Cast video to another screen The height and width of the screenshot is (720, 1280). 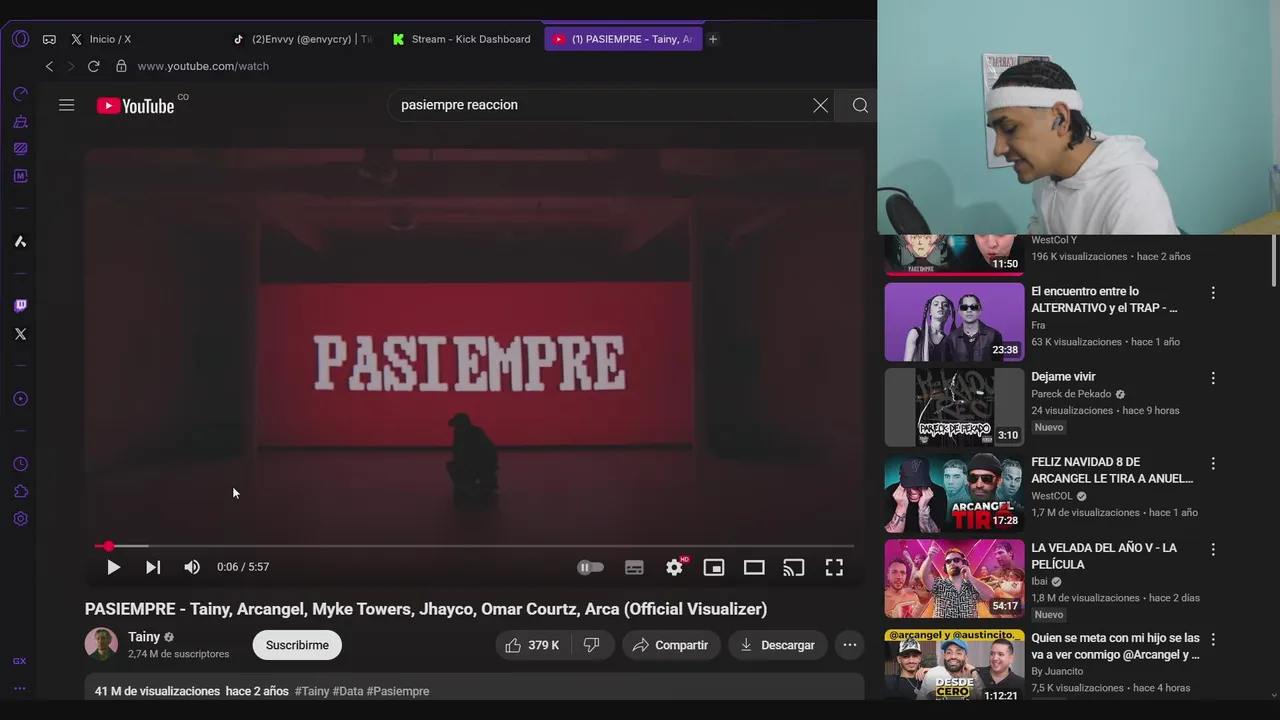[794, 567]
